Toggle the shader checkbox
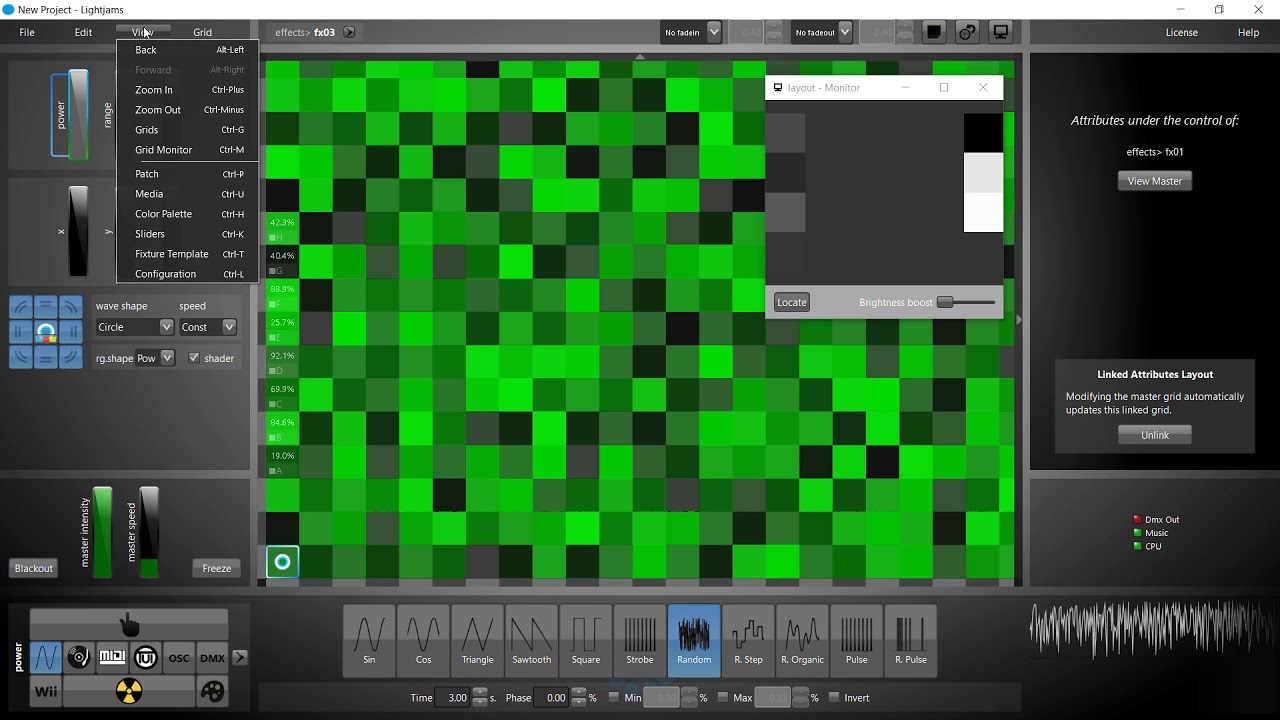The image size is (1280, 720). pos(194,358)
